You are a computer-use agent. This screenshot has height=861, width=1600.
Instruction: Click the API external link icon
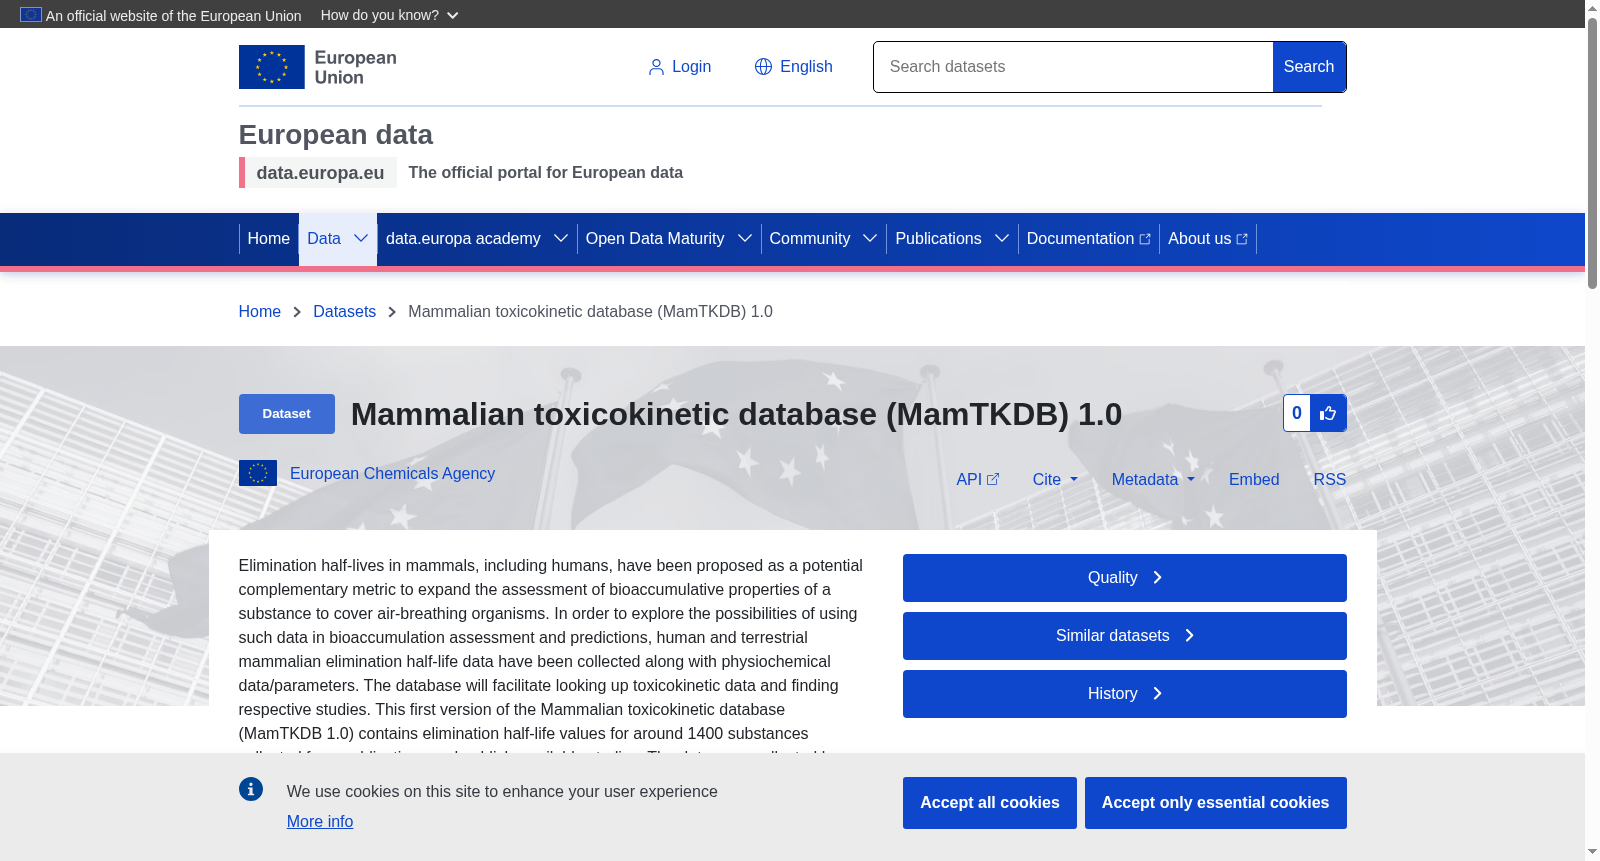click(993, 480)
